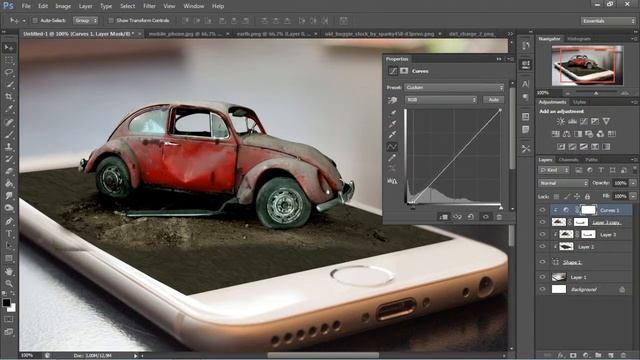Toggle visibility of Layer 3

pyautogui.click(x=542, y=234)
